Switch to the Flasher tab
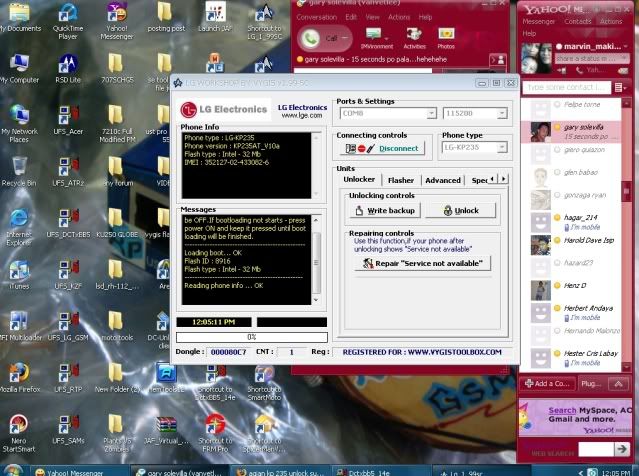Screen dimensions: 639x476 point(401,180)
